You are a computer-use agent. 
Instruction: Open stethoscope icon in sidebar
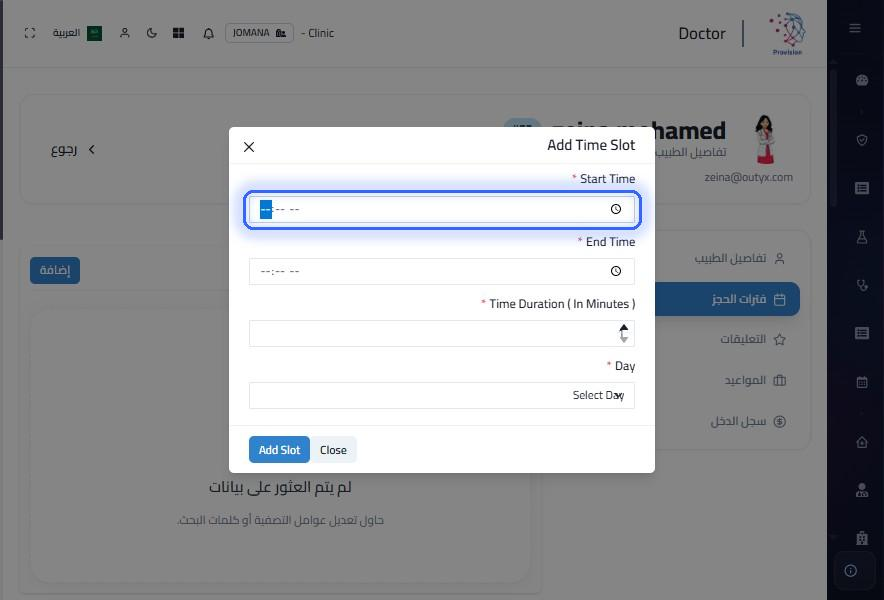pos(862,285)
